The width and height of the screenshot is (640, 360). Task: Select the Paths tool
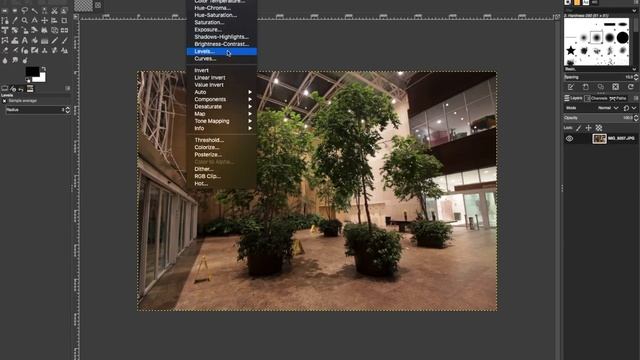(x=5, y=20)
